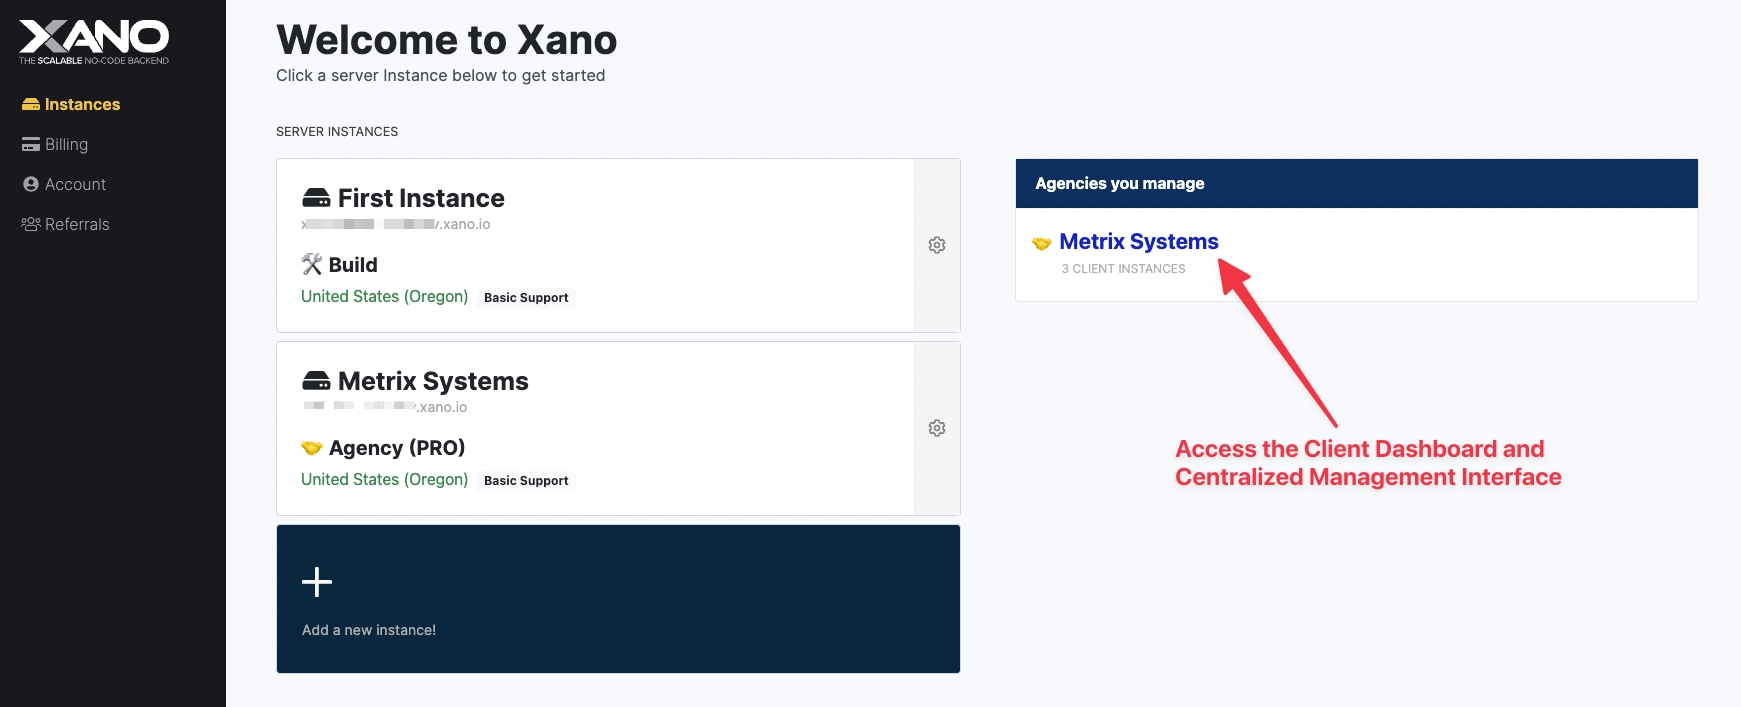Image resolution: width=1741 pixels, height=707 pixels.
Task: Open settings gear for Metrix Systems instance
Action: click(937, 428)
